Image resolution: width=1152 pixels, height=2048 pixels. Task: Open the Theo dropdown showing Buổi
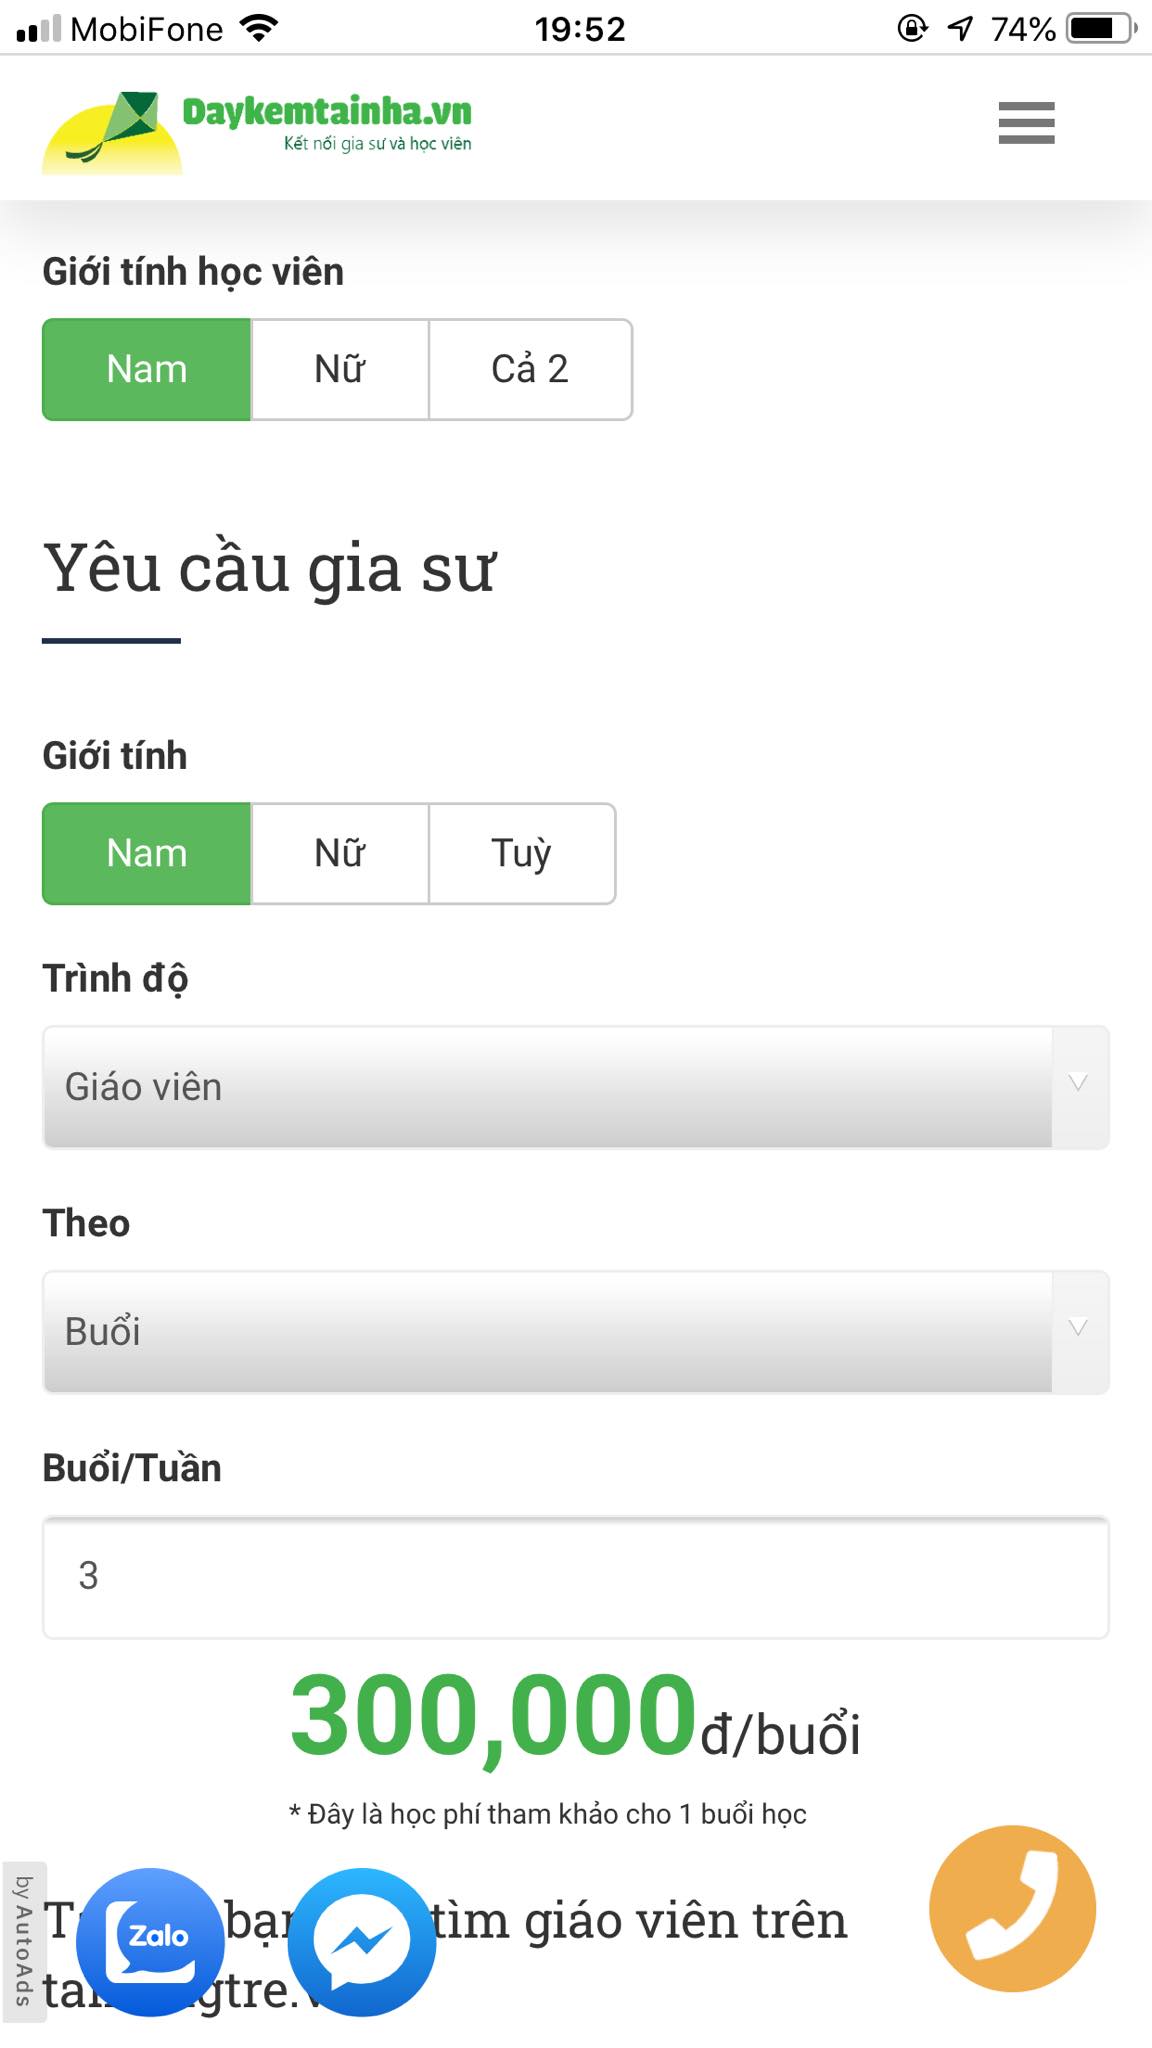pyautogui.click(x=548, y=1332)
